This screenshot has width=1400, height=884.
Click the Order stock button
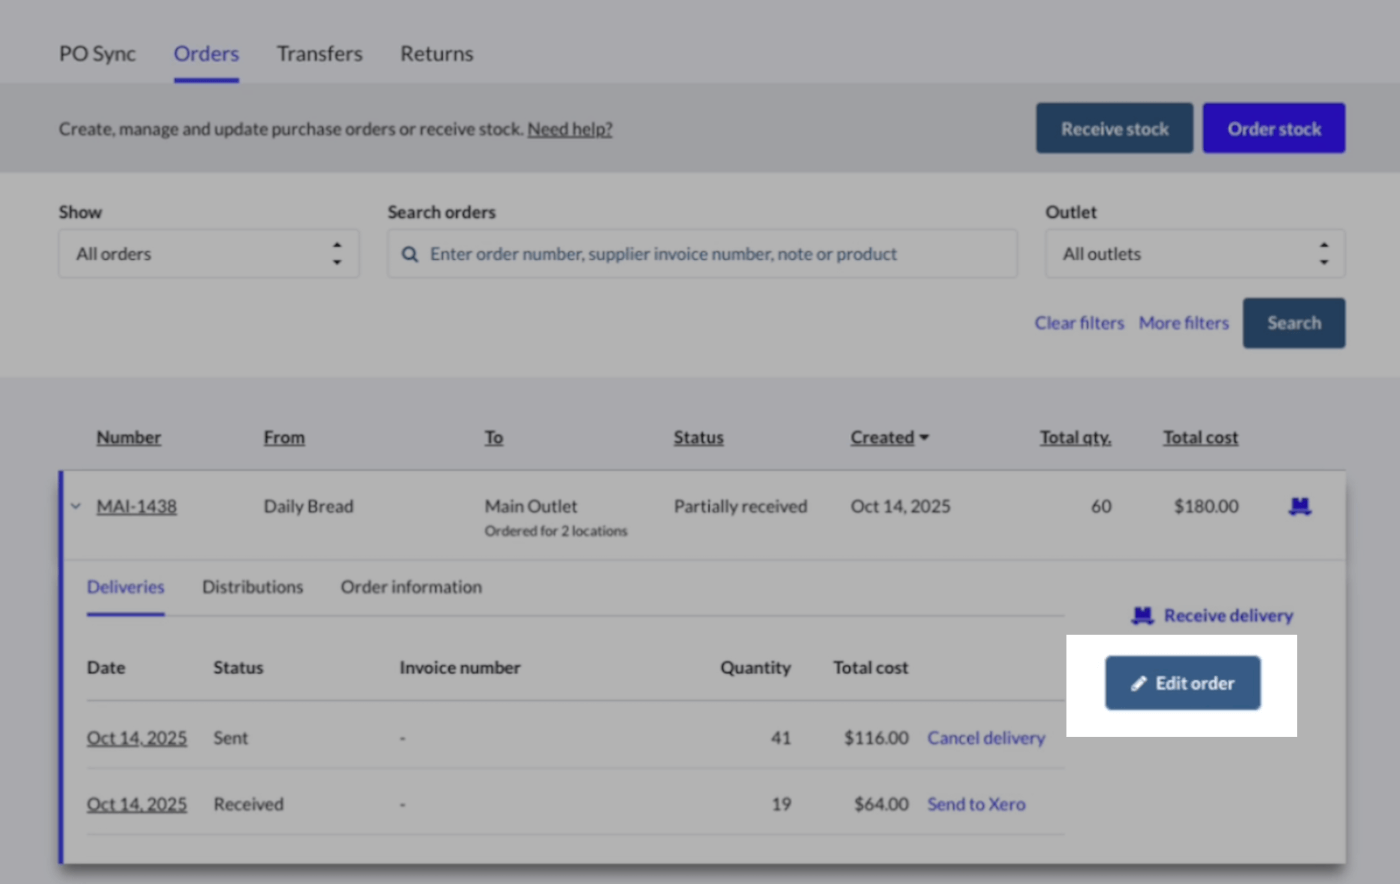pyautogui.click(x=1273, y=129)
